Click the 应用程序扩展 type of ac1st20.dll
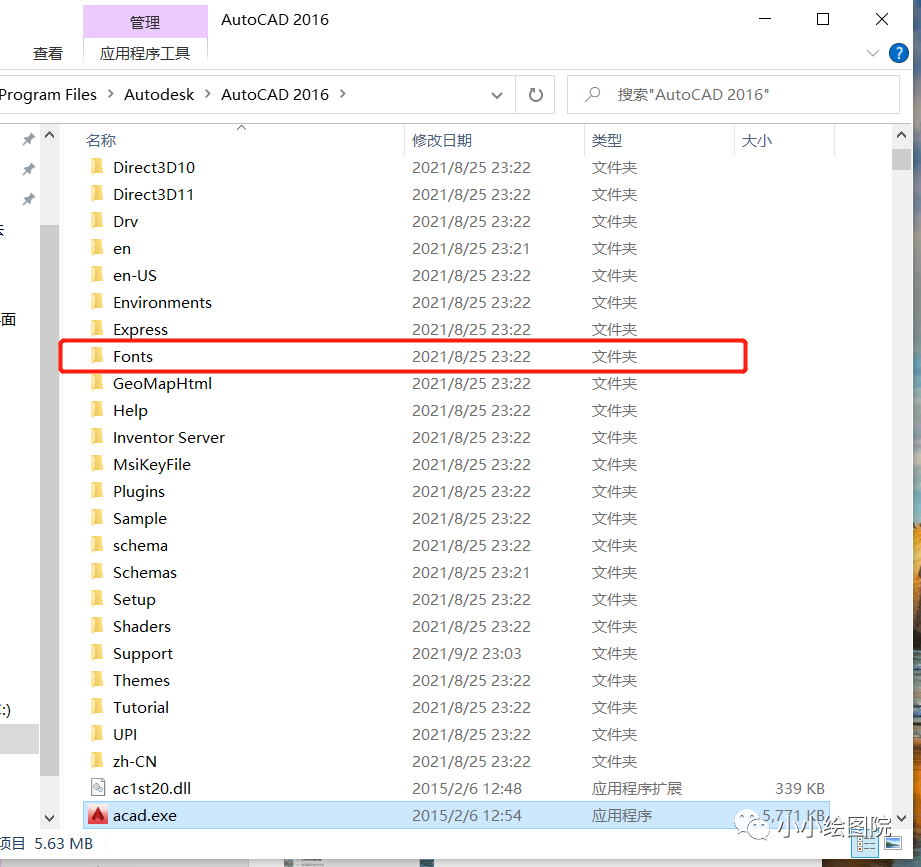921x867 pixels. click(637, 788)
